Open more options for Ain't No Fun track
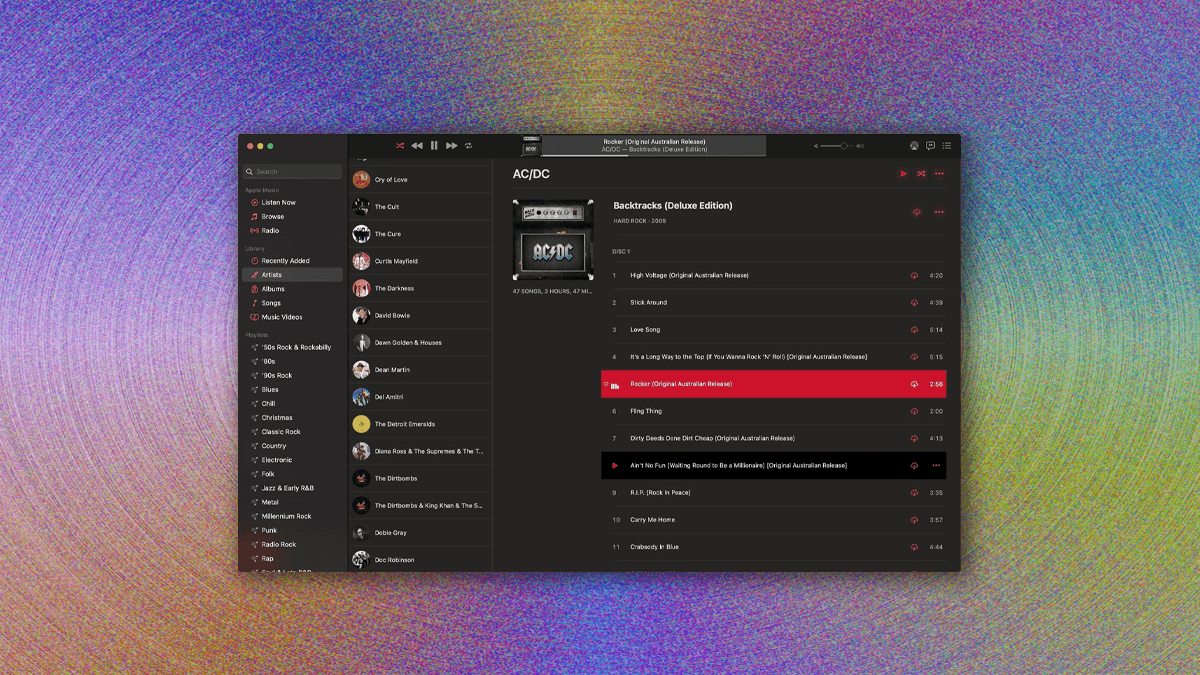The height and width of the screenshot is (675, 1200). tap(936, 466)
